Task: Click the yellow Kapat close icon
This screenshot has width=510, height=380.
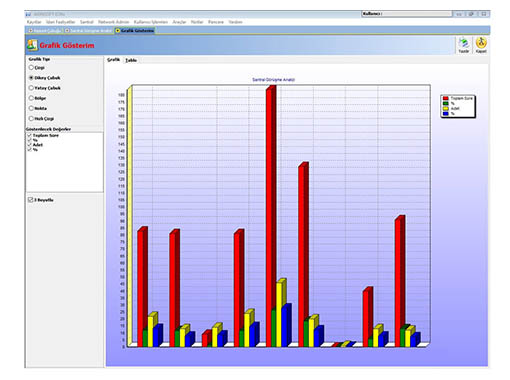Action: [481, 43]
